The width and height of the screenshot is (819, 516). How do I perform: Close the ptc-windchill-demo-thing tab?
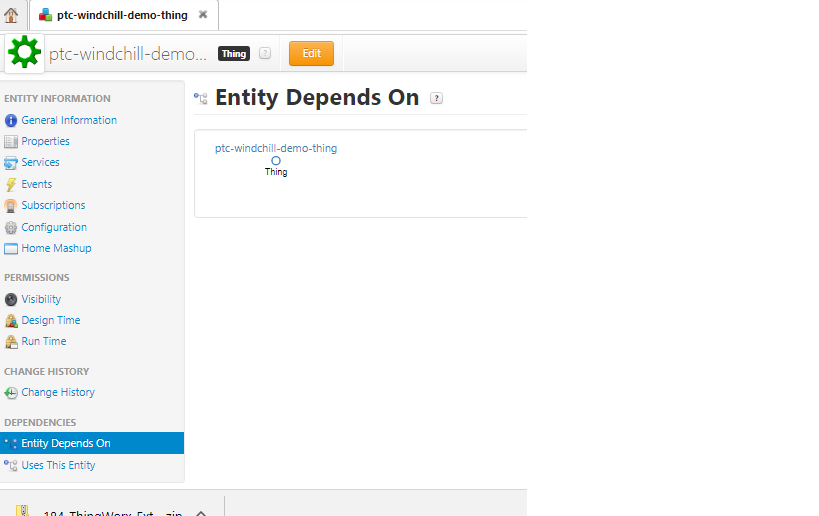click(203, 15)
